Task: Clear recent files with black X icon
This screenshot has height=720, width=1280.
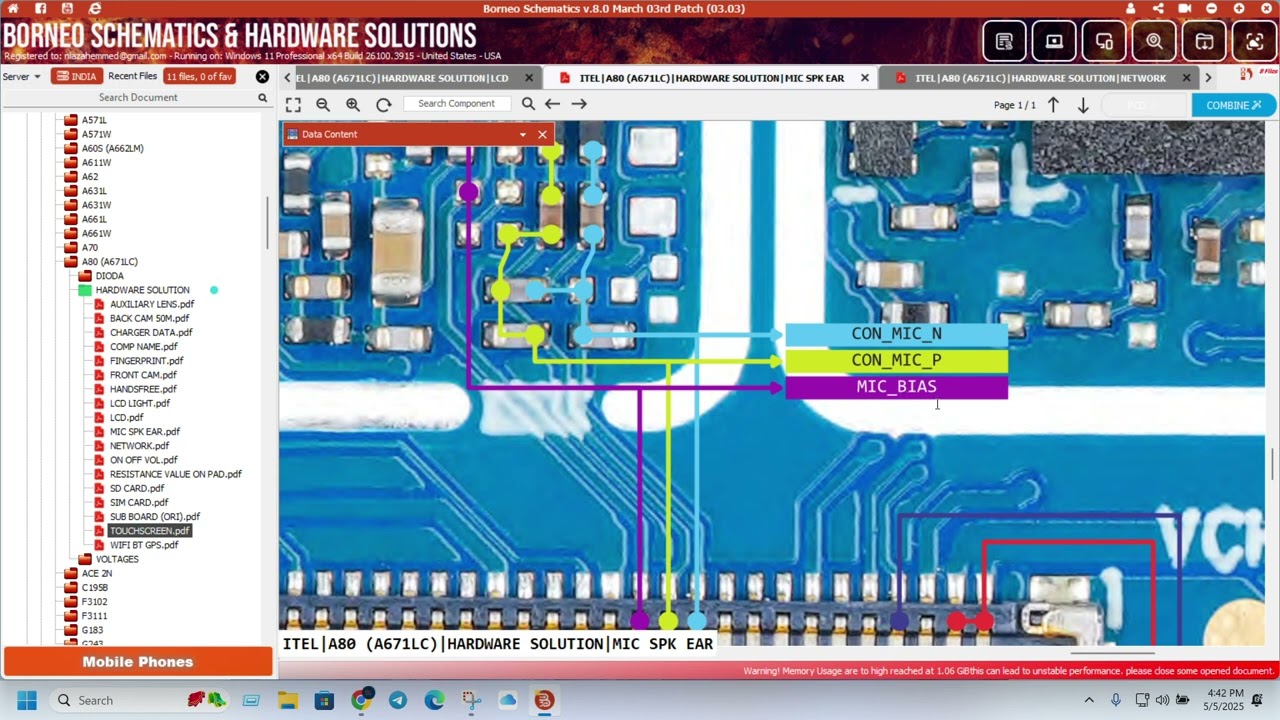Action: point(262,77)
